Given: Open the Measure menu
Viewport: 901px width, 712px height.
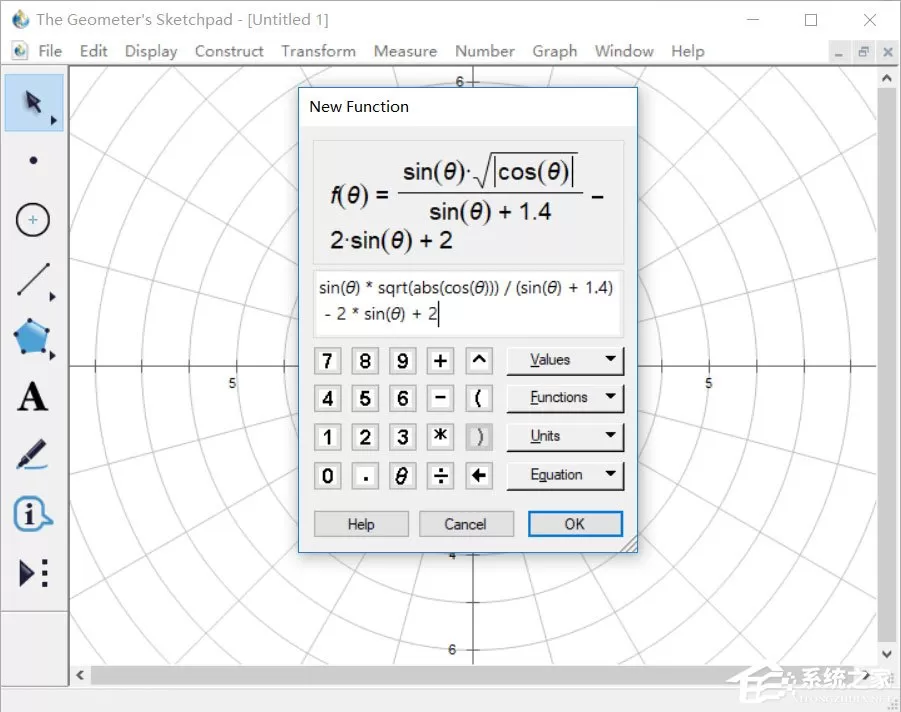Looking at the screenshot, I should point(405,51).
